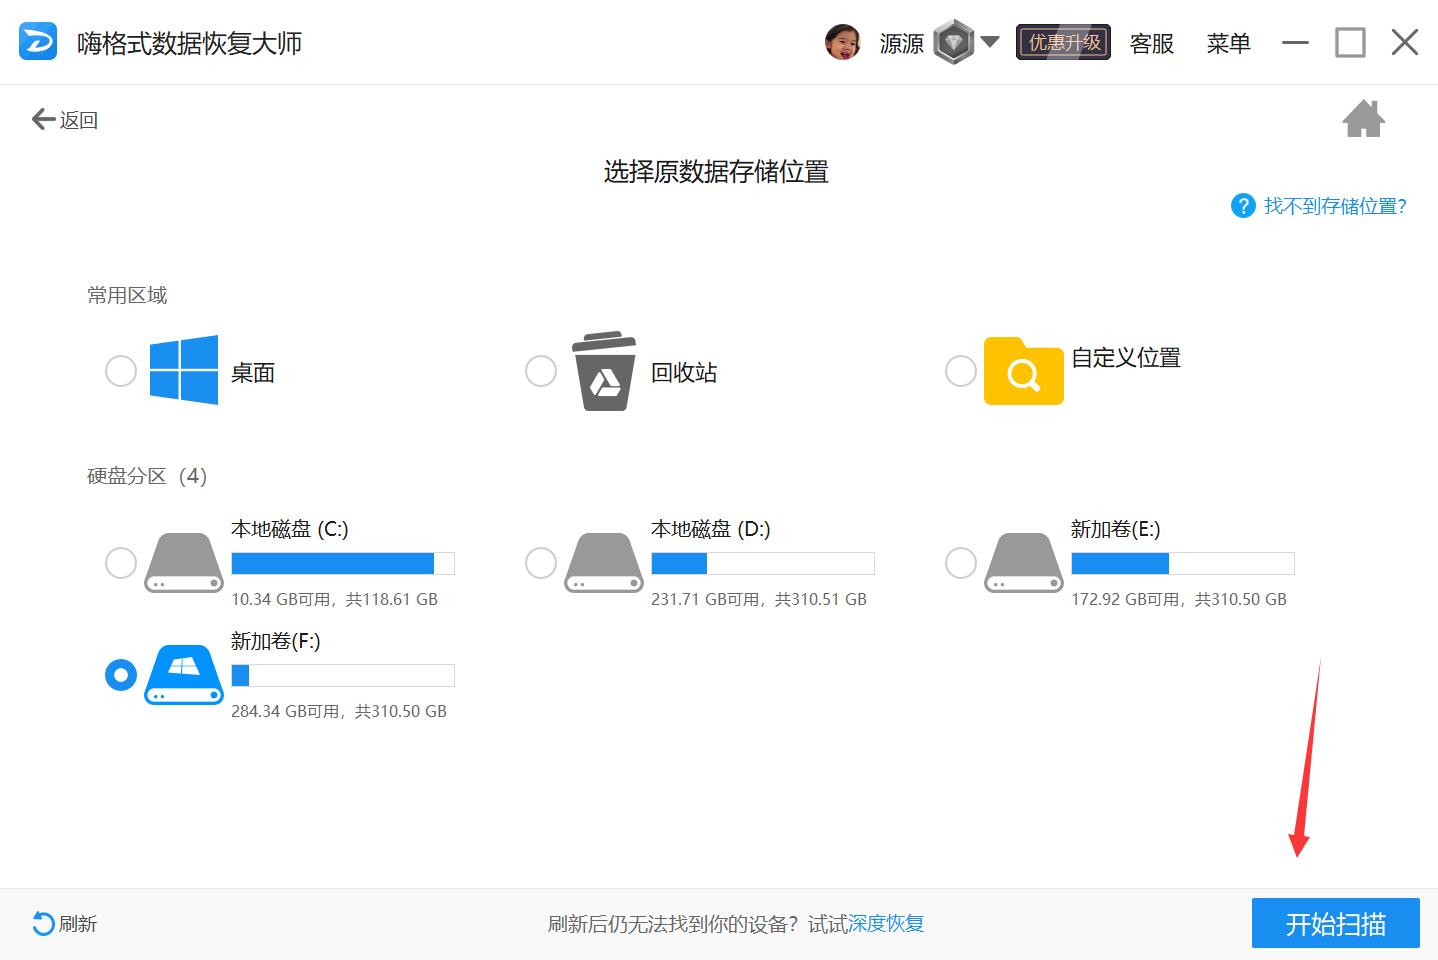Click the user avatar picture of 源源
Viewport: 1438px width, 960px height.
(843, 41)
